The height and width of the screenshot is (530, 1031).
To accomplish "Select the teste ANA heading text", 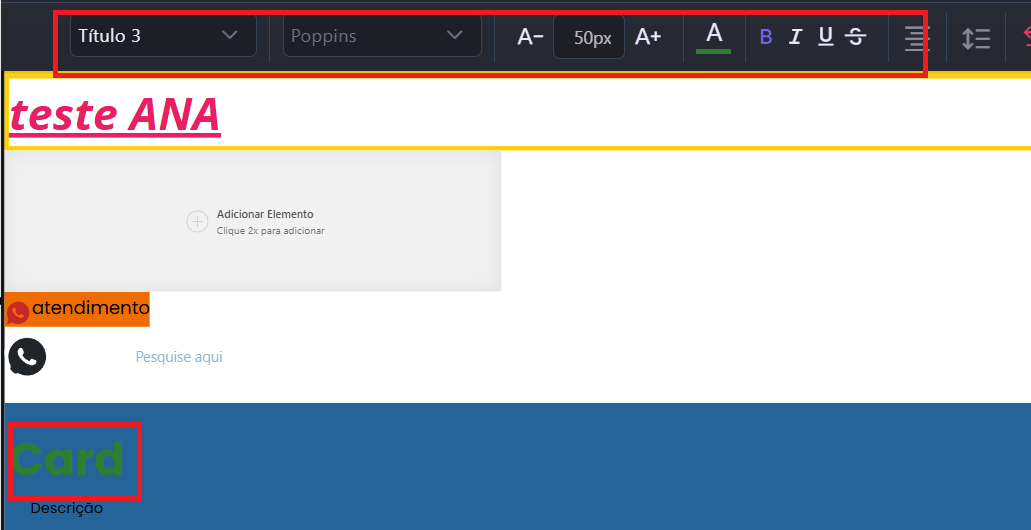I will pos(115,114).
